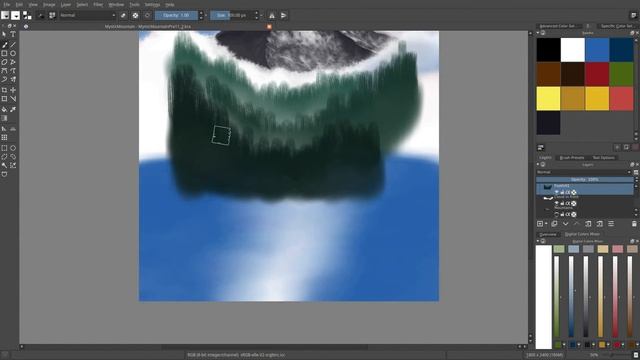Select the Dynamic Brush tool
640x360 pixels.
4,80
